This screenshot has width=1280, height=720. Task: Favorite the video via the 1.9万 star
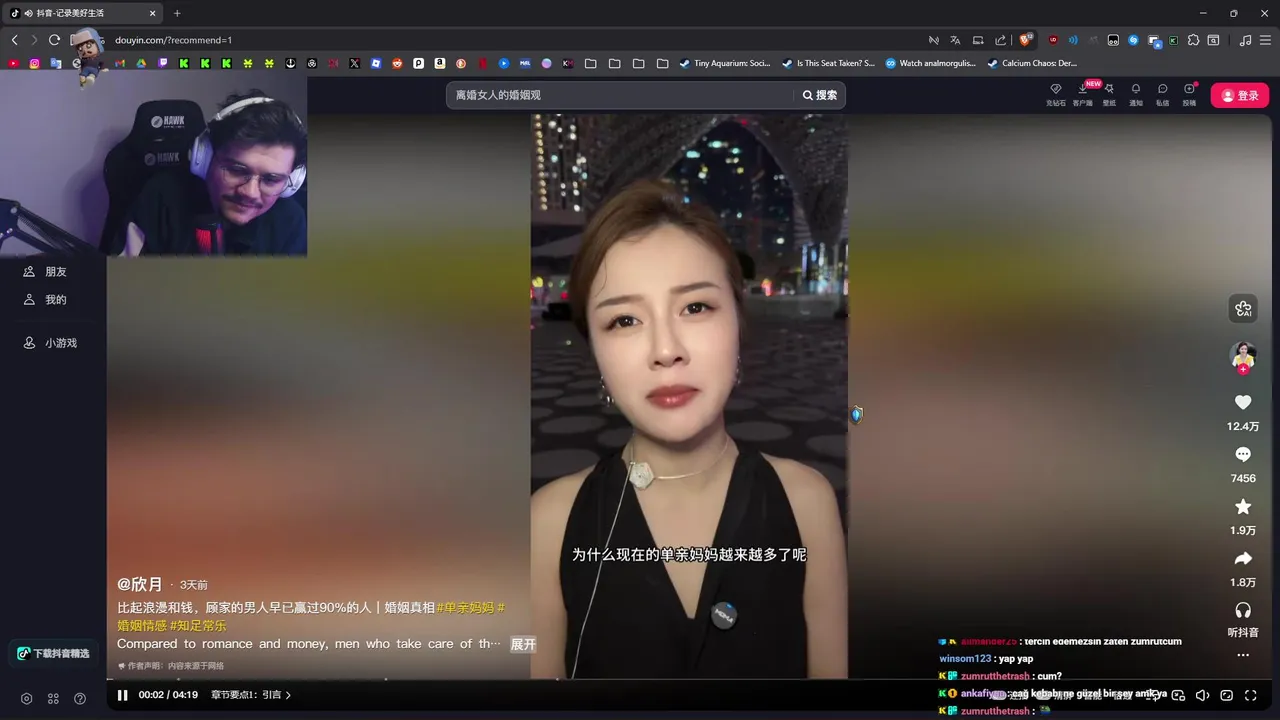pos(1243,506)
